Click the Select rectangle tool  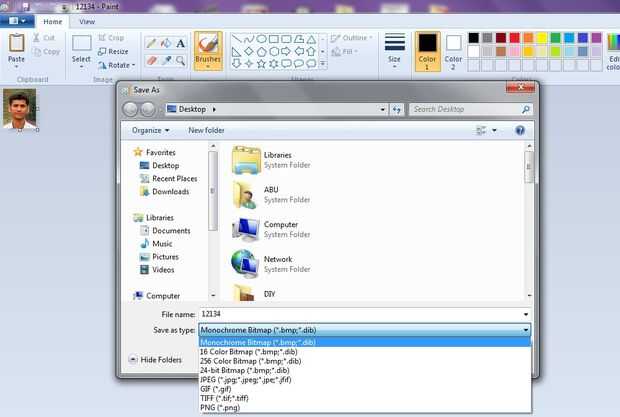pyautogui.click(x=81, y=43)
